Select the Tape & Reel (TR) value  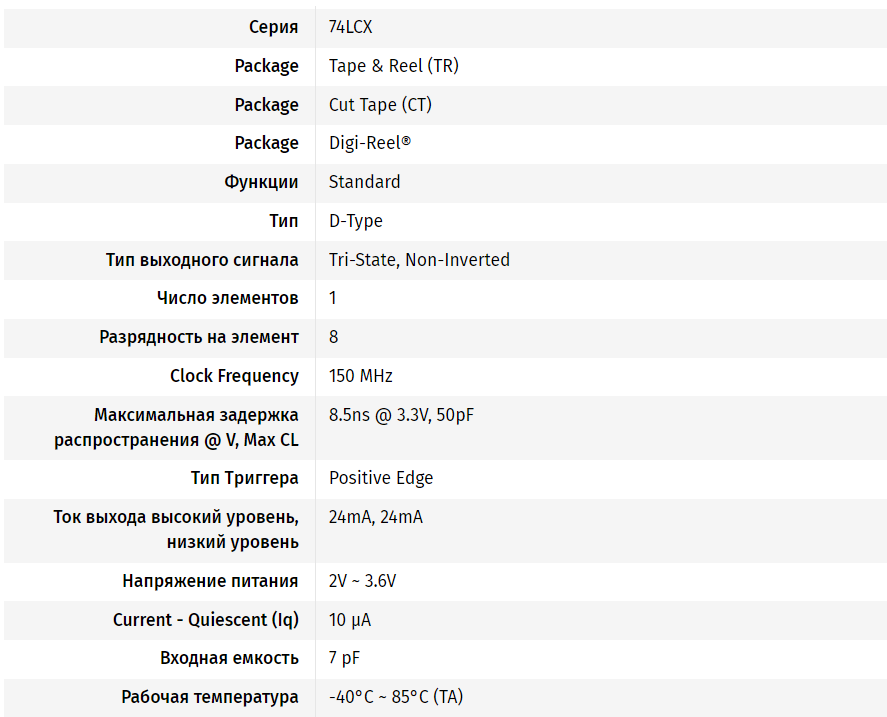[393, 66]
